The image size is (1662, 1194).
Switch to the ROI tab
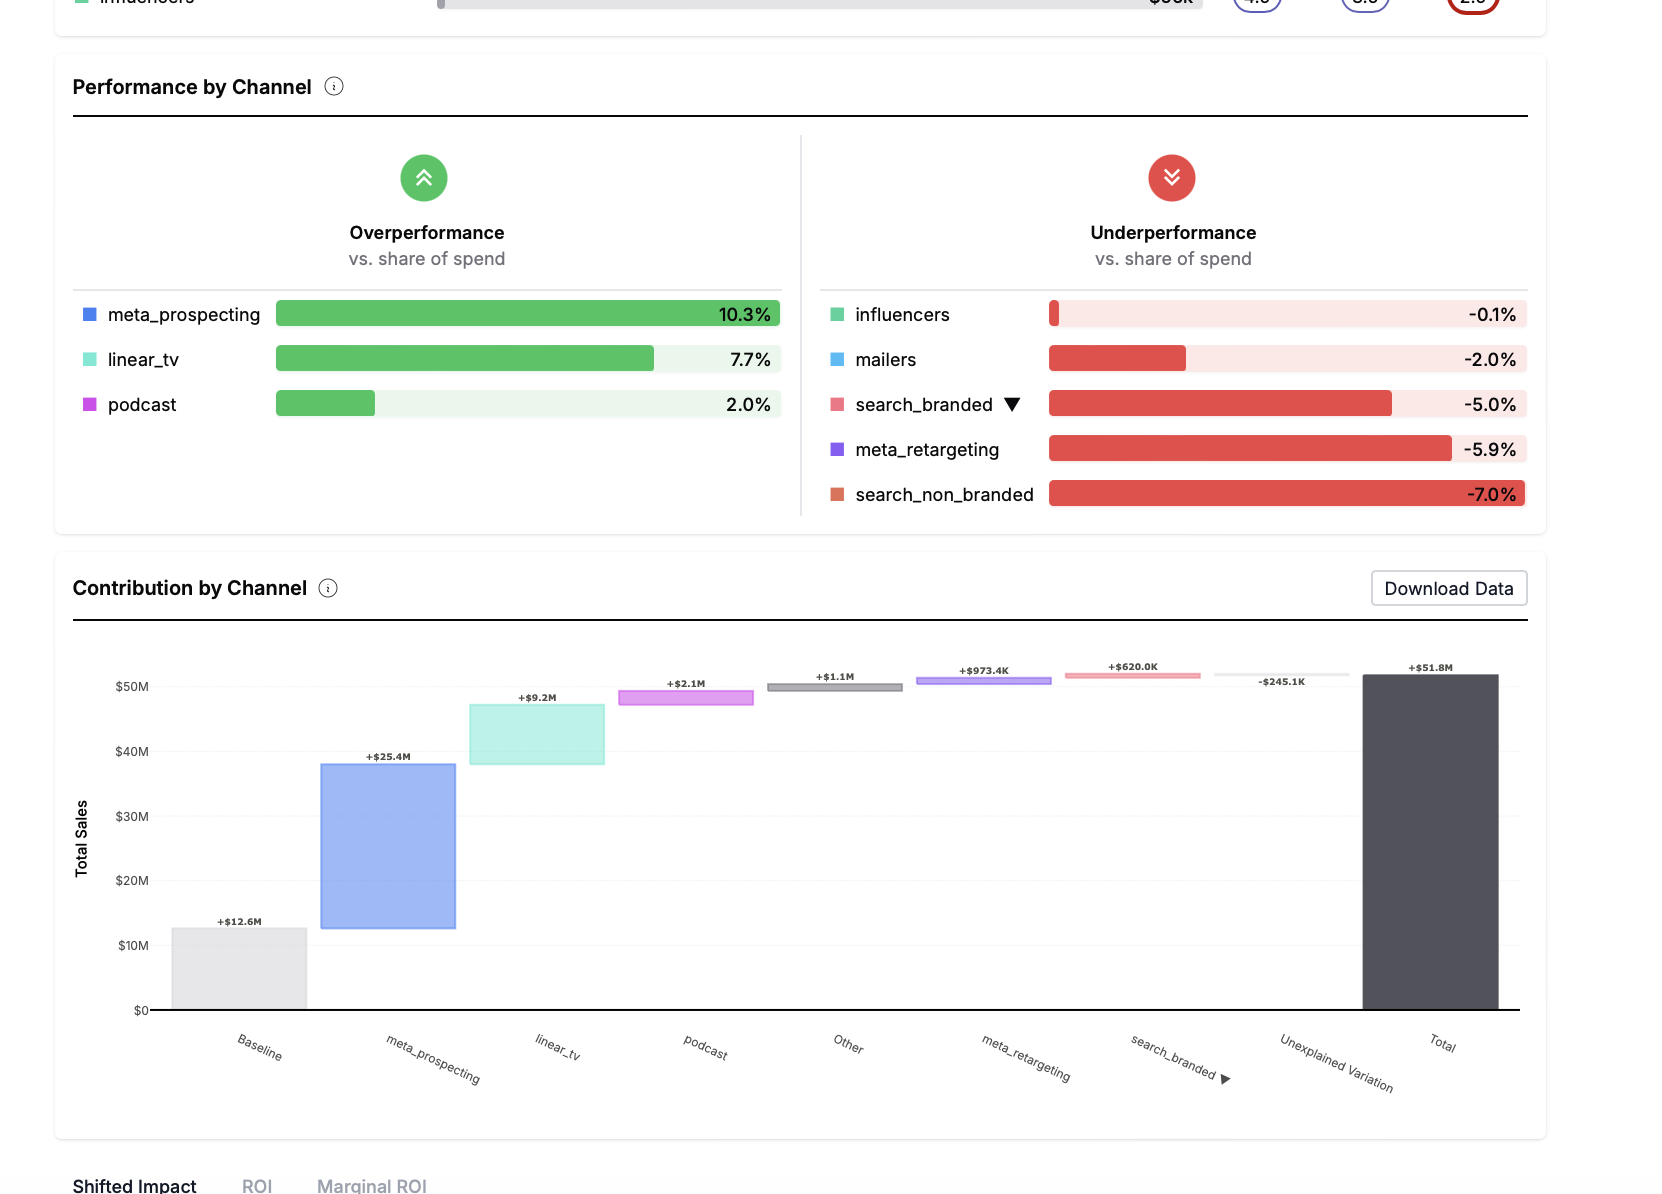257,1185
